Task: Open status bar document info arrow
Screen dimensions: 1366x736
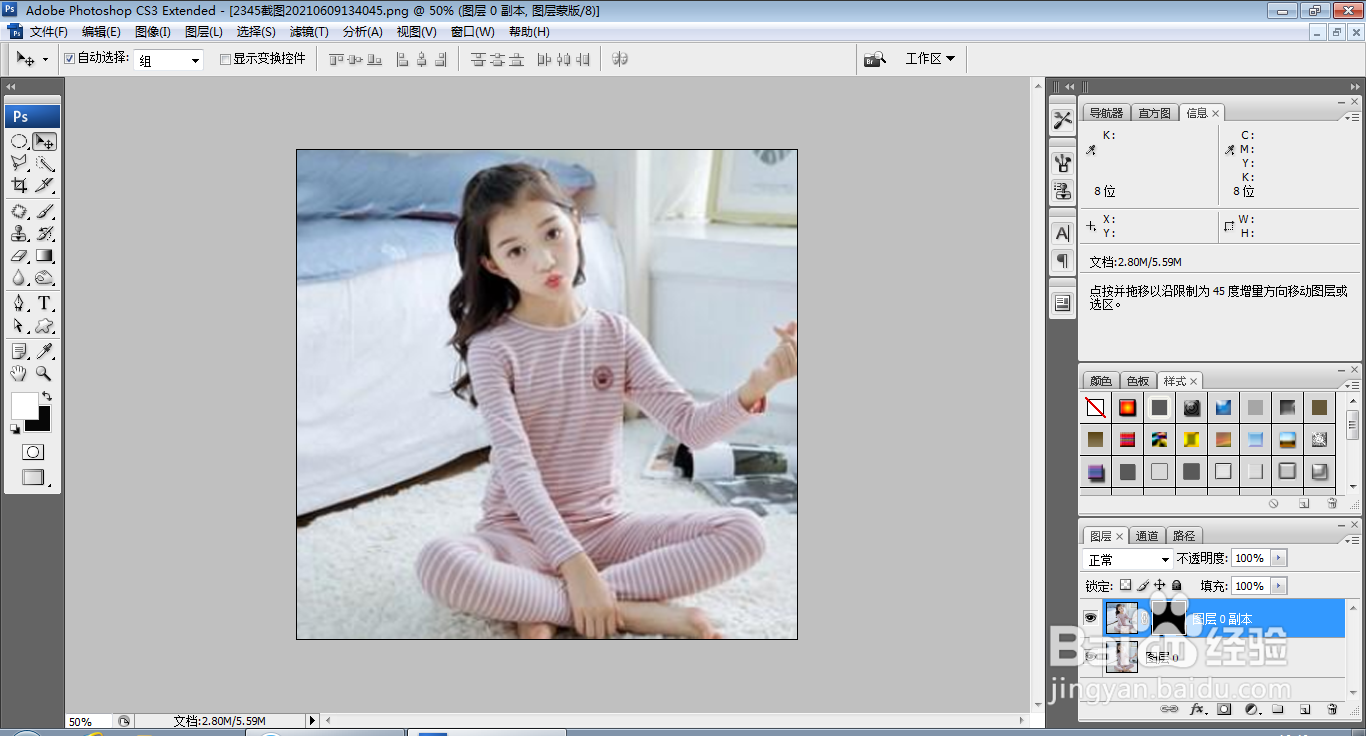Action: [x=312, y=720]
